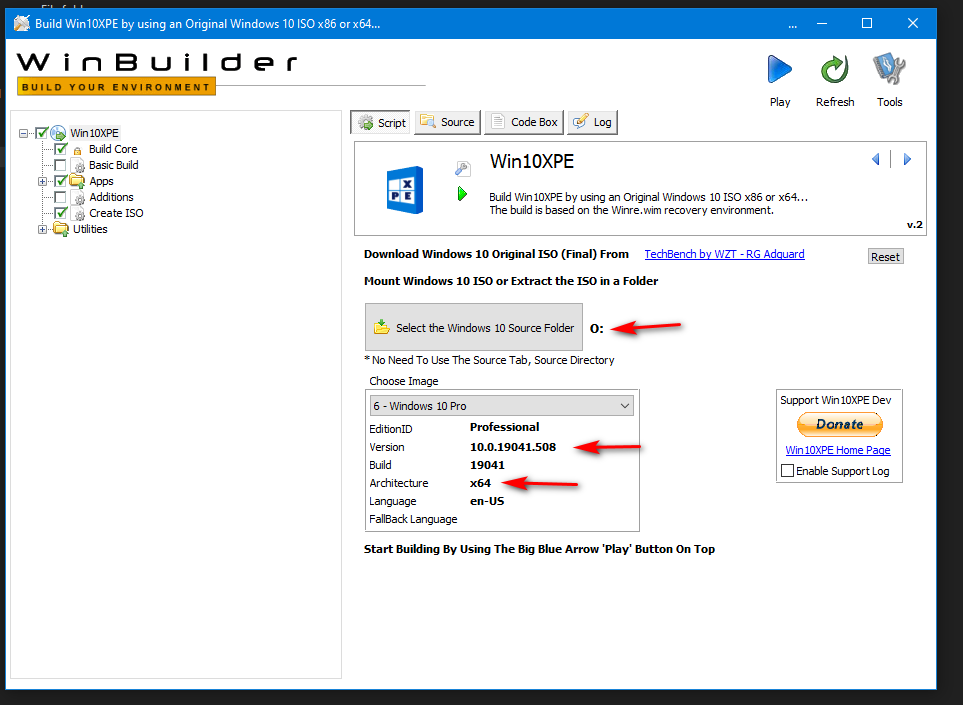
Task: Uncheck the Build Core checkbox
Action: pos(60,149)
